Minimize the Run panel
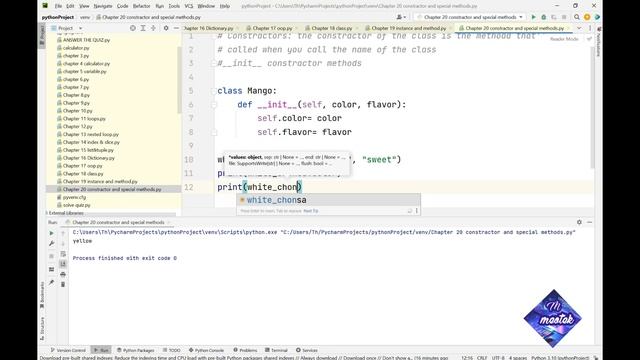The image size is (640, 360). (589, 222)
